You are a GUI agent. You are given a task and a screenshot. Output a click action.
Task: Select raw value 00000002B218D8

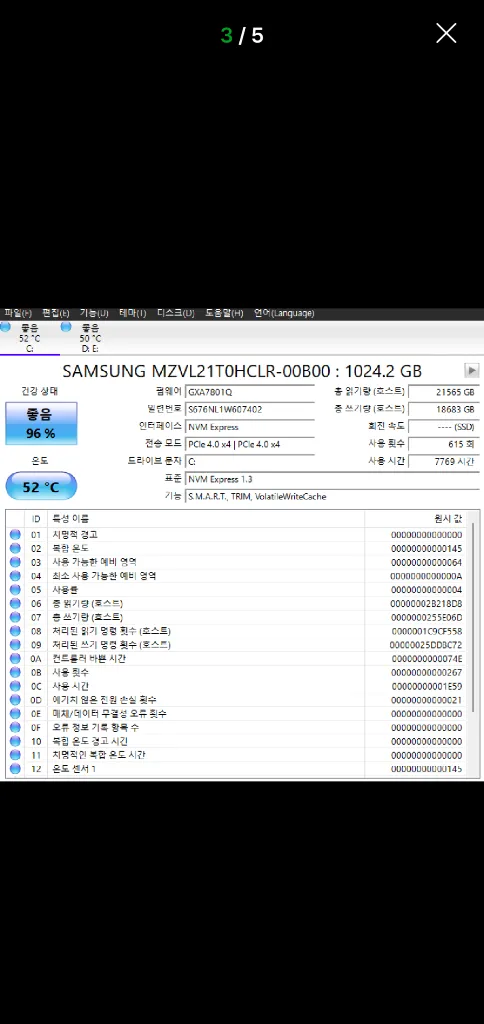426,603
